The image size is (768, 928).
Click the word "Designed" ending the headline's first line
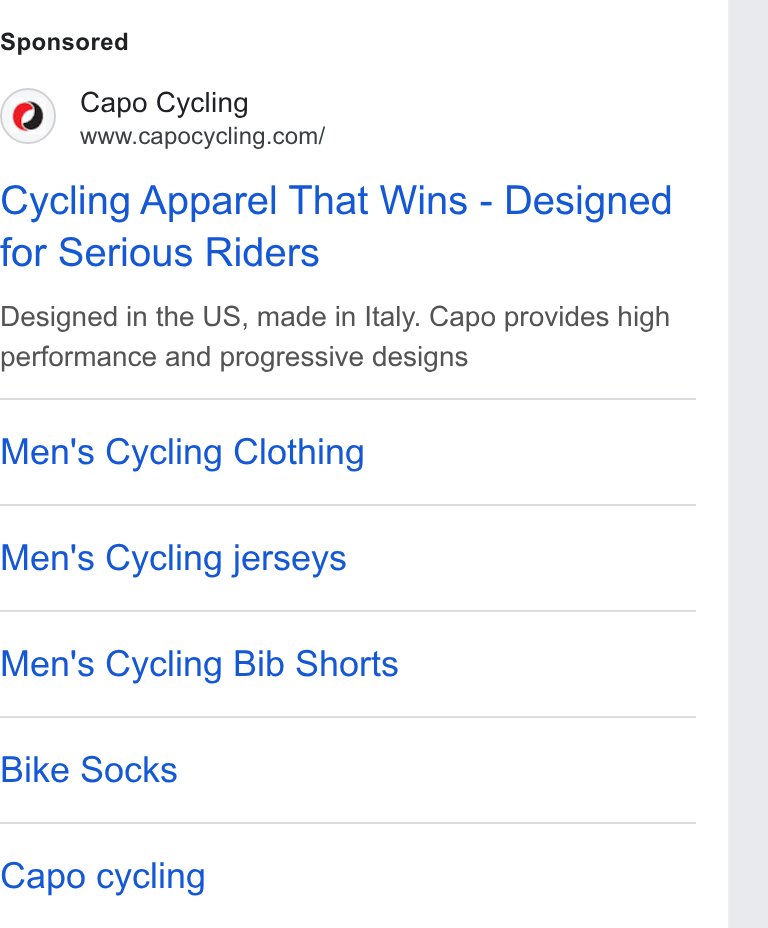[x=588, y=201]
